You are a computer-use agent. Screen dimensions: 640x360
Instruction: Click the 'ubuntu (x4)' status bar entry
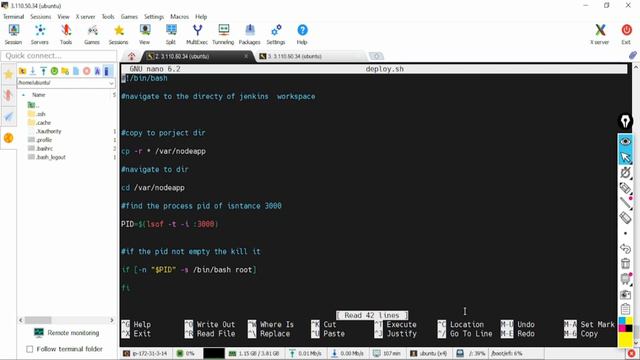pos(429,353)
